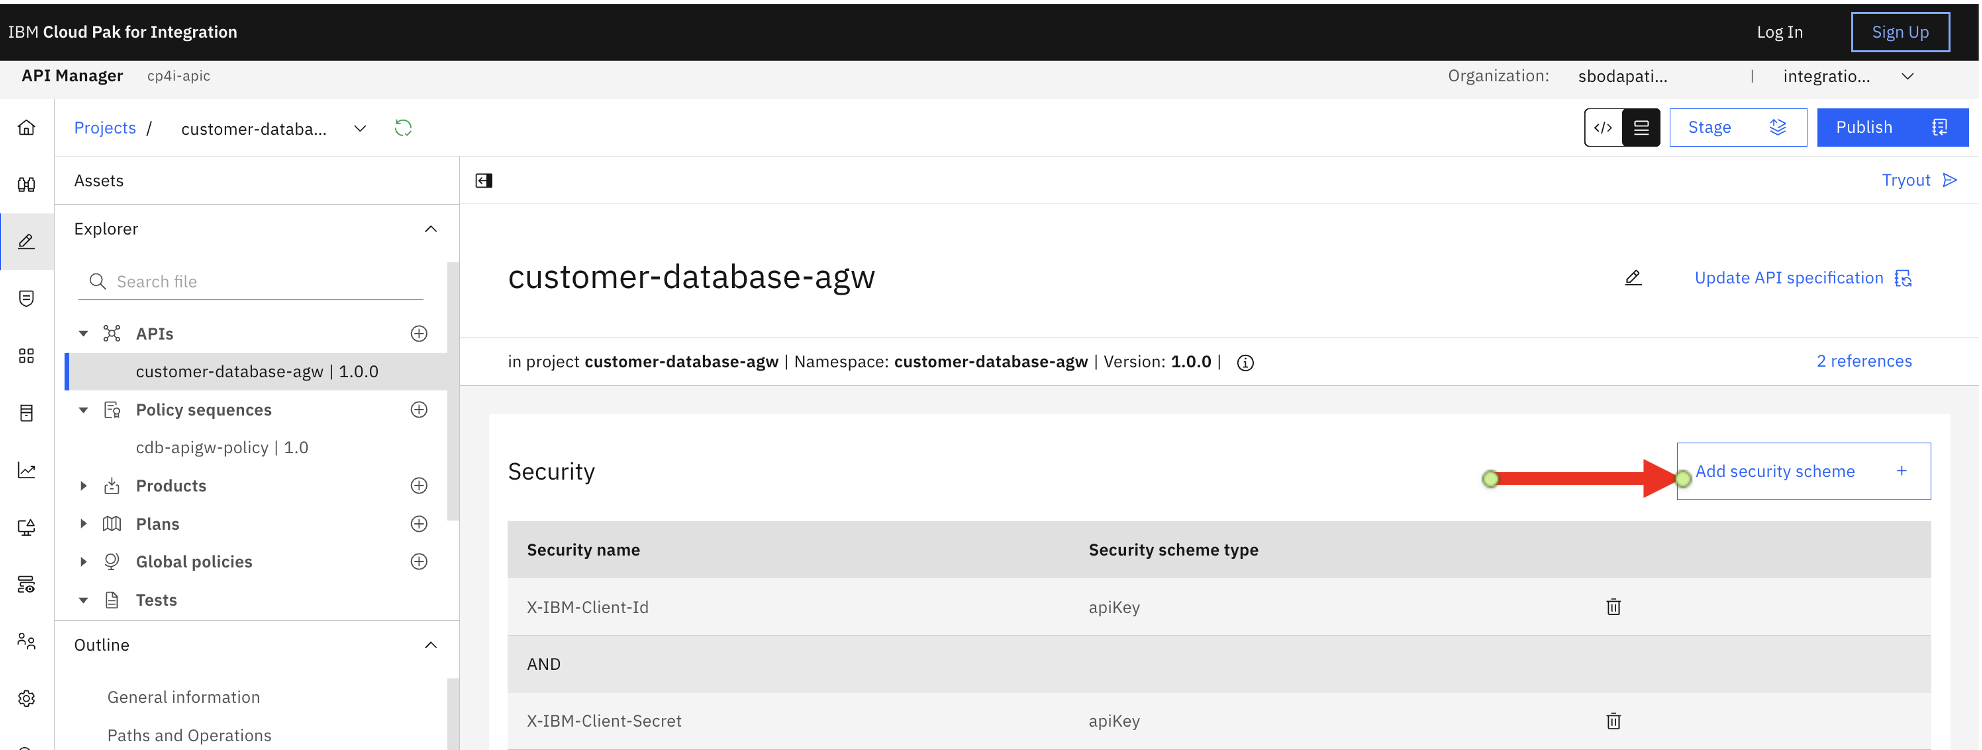This screenshot has width=1982, height=750.
Task: Go to Projects breadcrumb link
Action: (105, 128)
